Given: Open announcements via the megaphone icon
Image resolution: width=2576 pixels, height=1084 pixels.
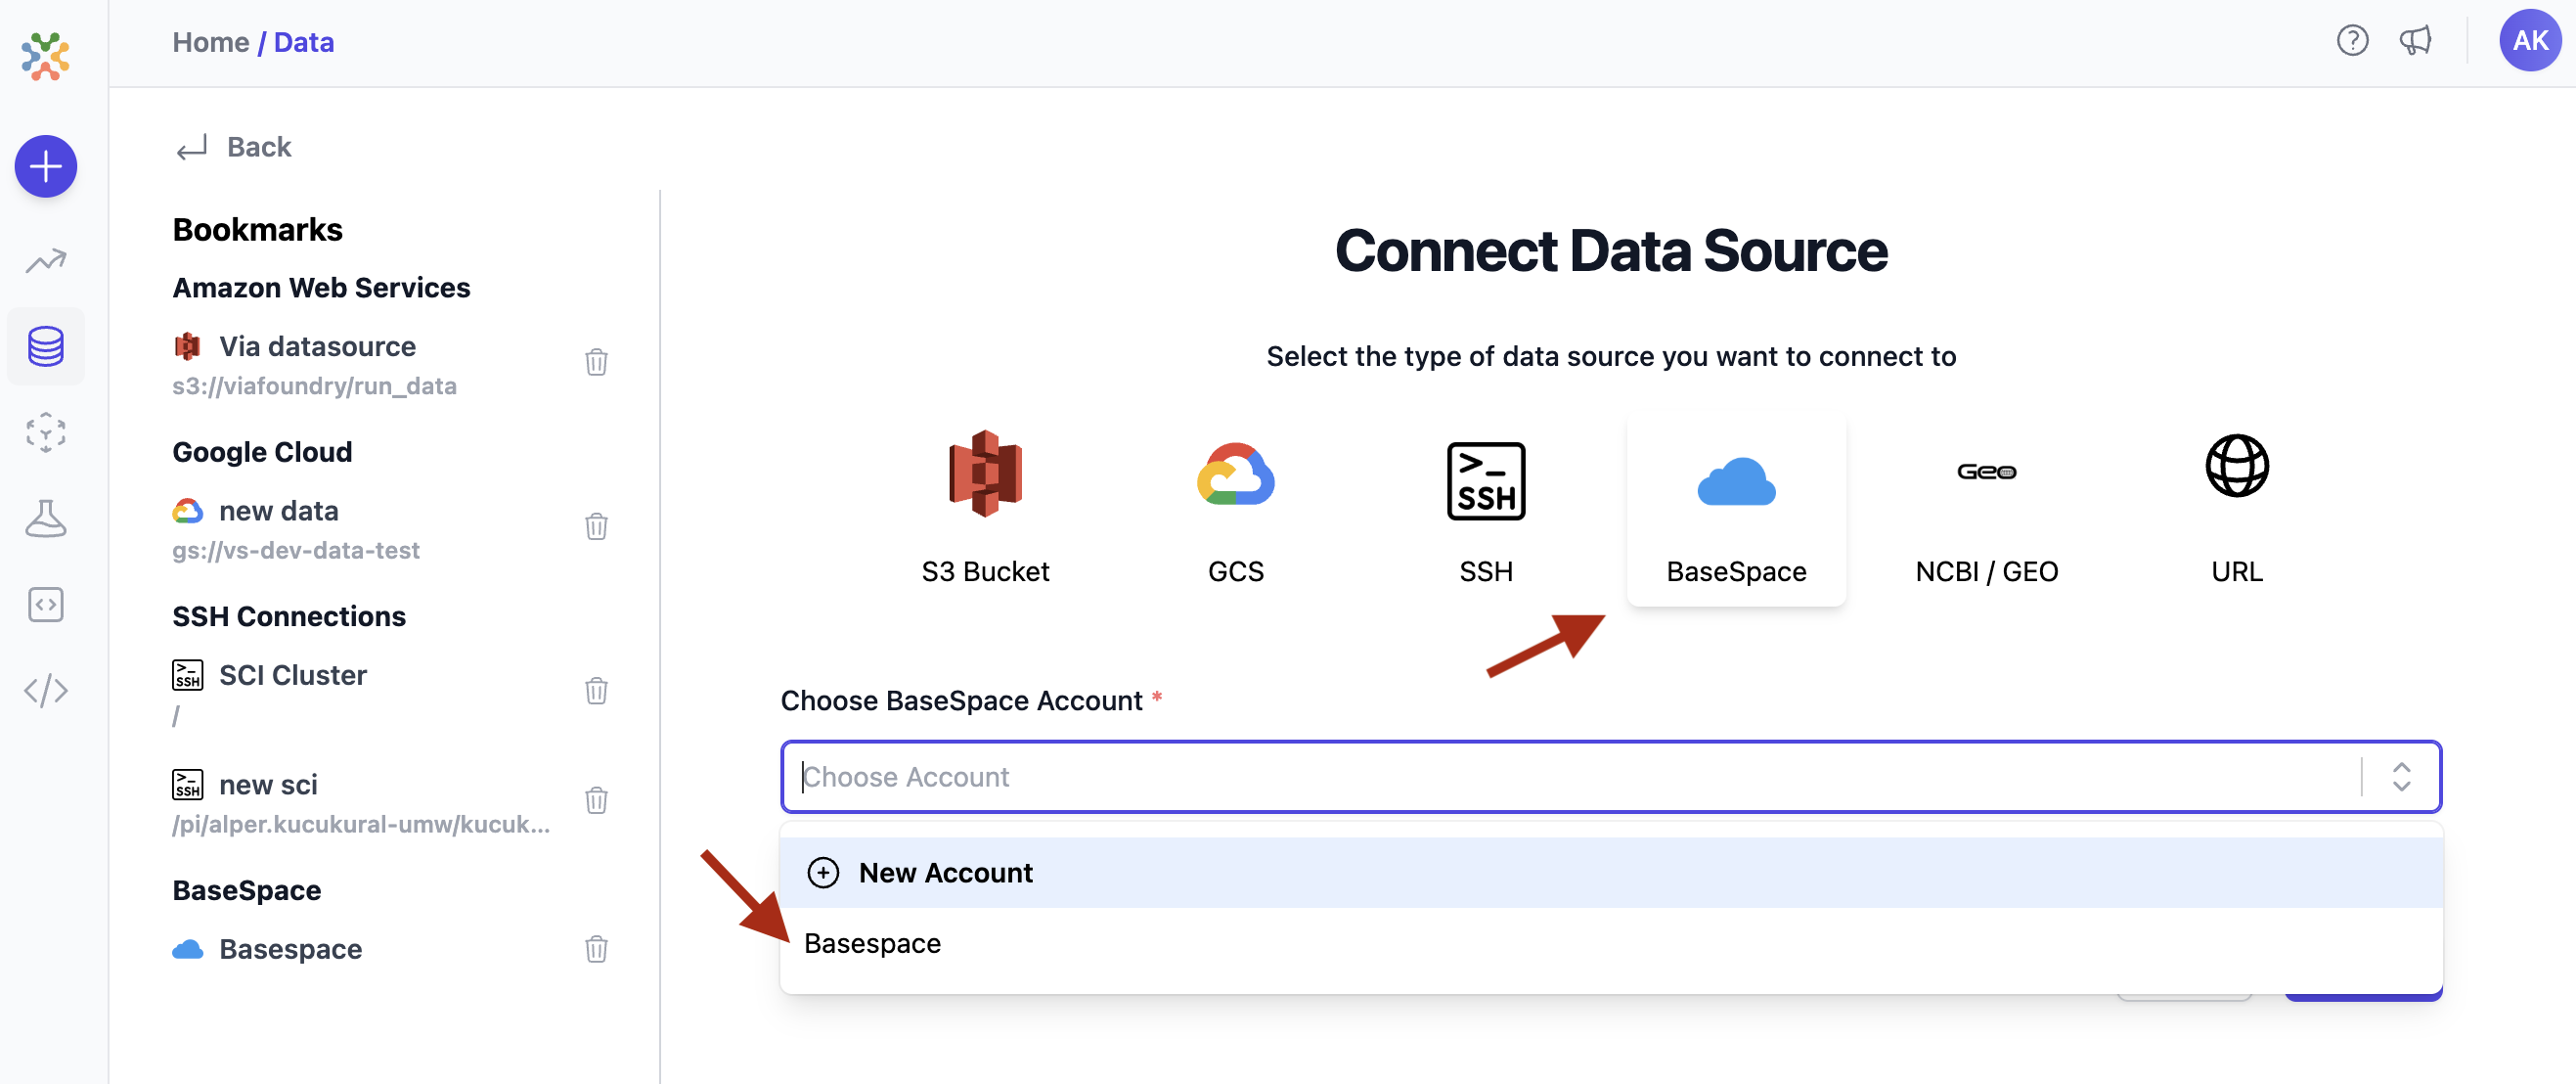Looking at the screenshot, I should [2416, 40].
